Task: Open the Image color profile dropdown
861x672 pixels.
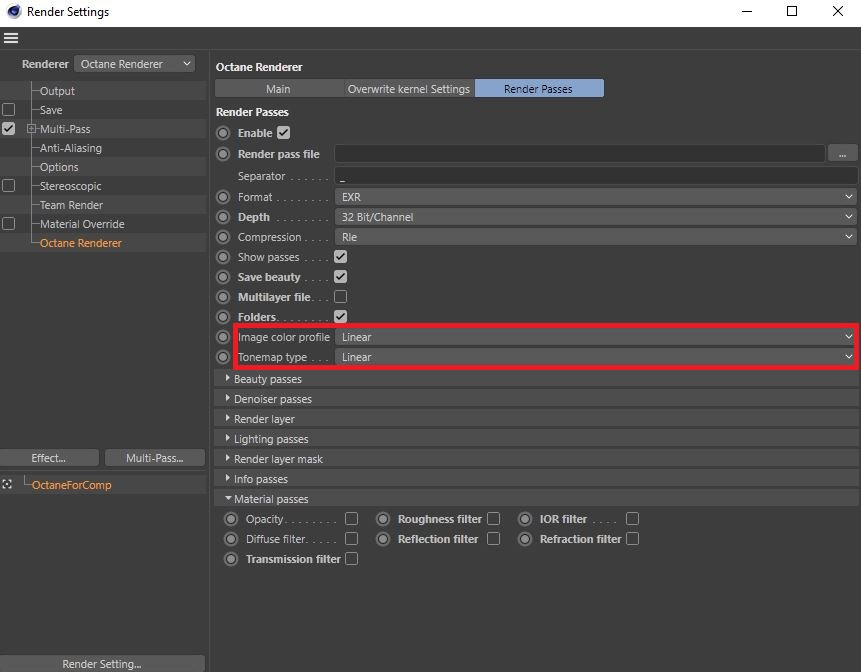Action: click(x=596, y=337)
